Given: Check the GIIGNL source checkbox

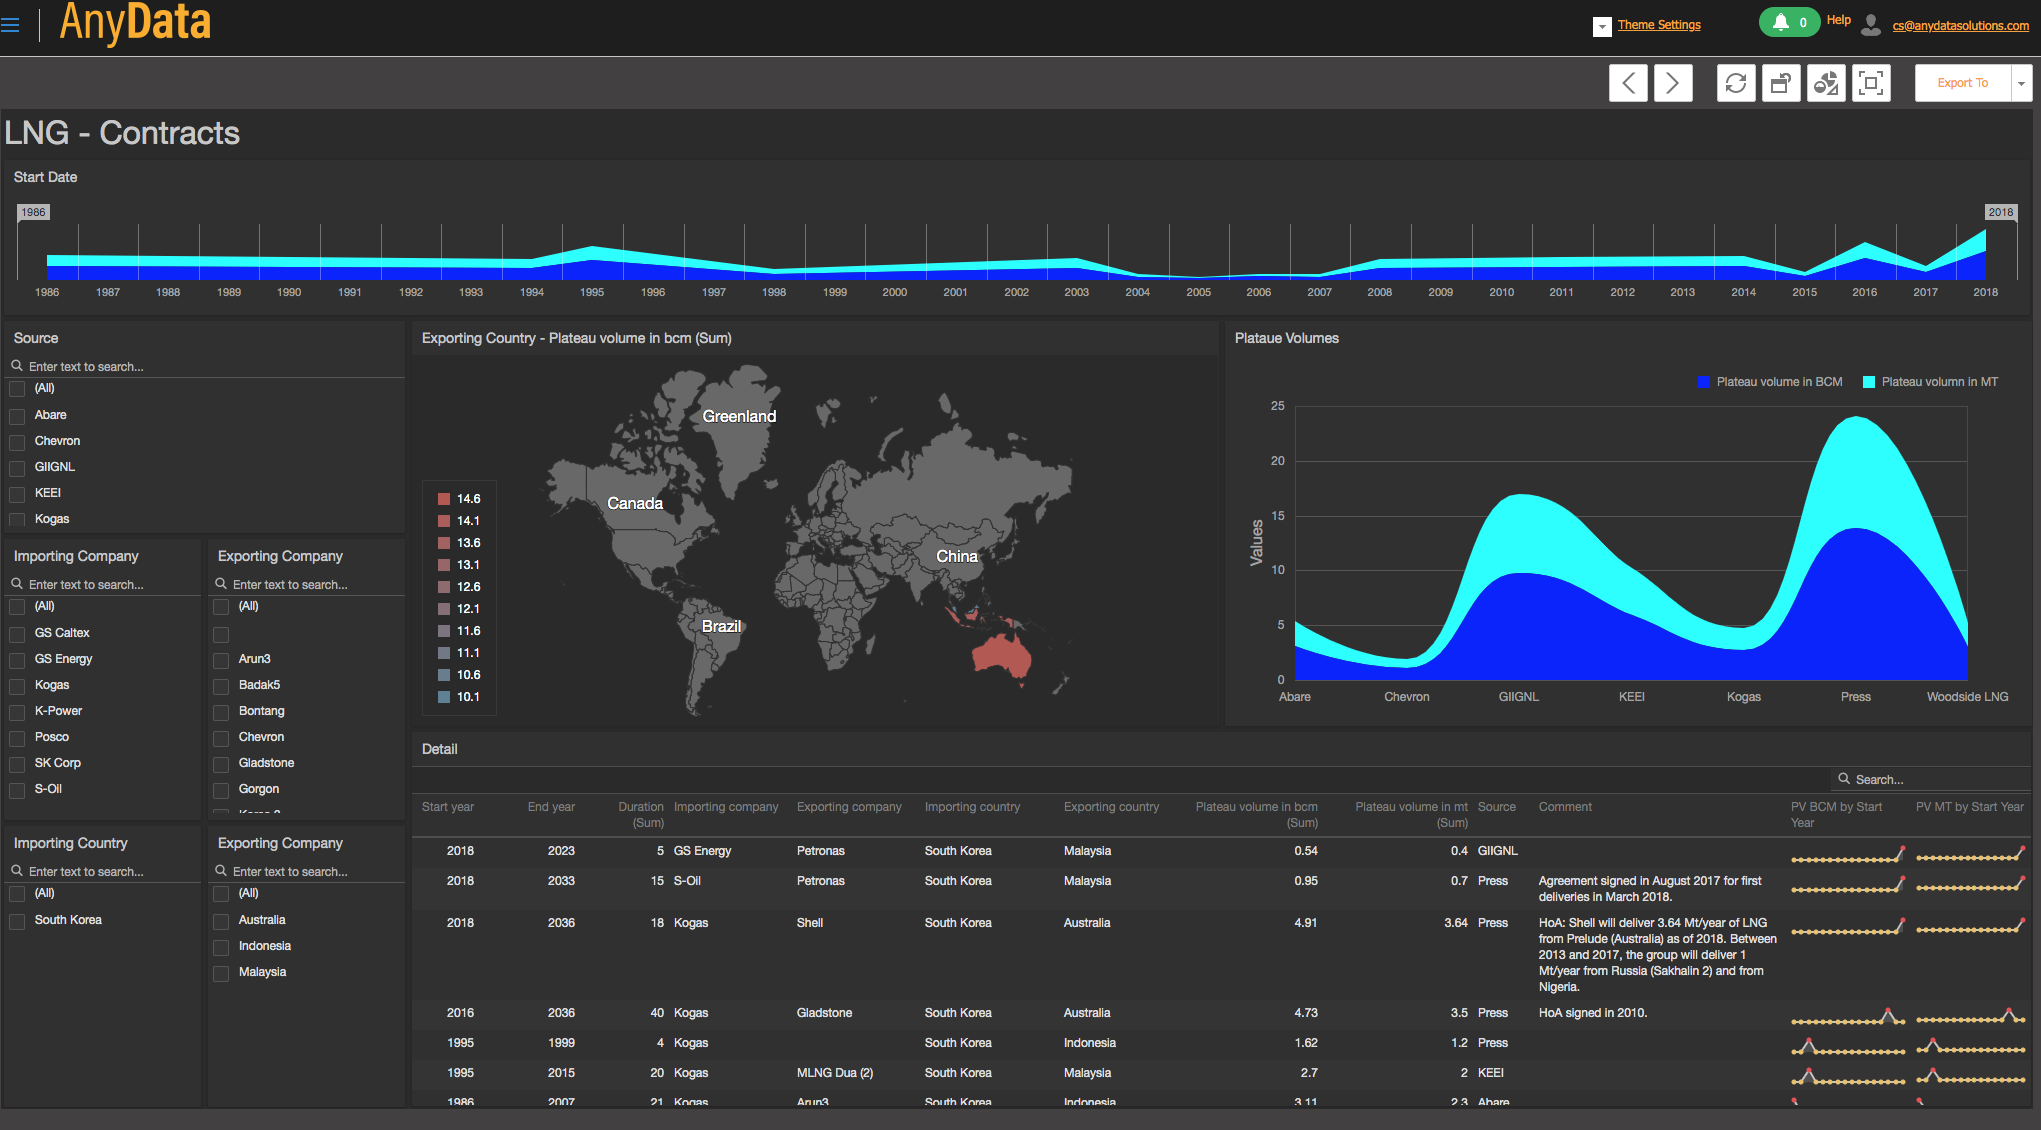Looking at the screenshot, I should click(17, 468).
